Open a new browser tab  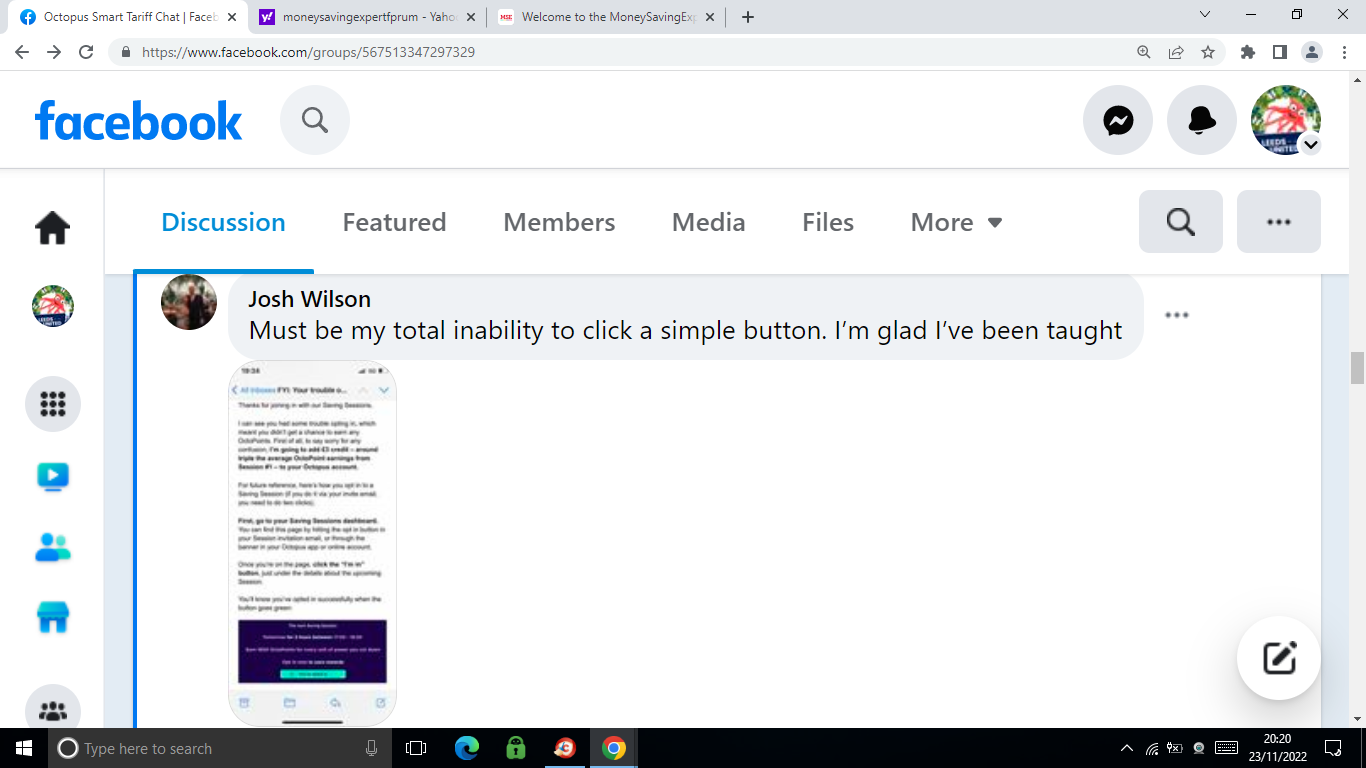(x=748, y=17)
